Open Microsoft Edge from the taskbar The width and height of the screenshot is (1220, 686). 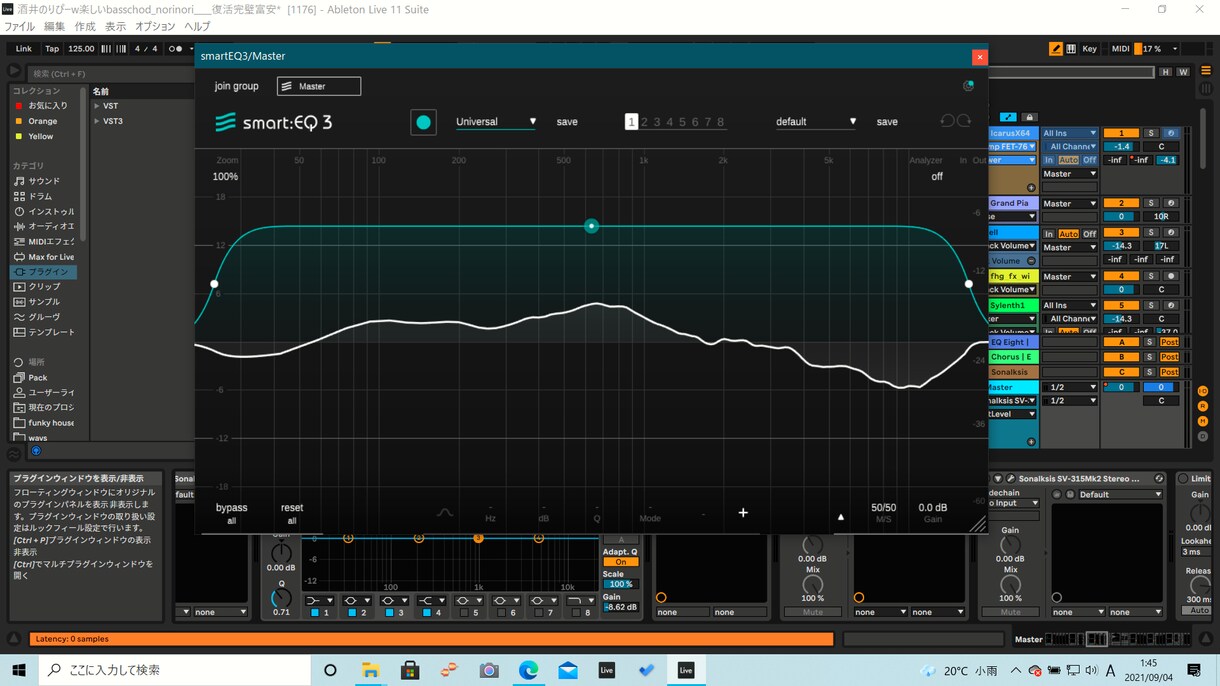[528, 670]
